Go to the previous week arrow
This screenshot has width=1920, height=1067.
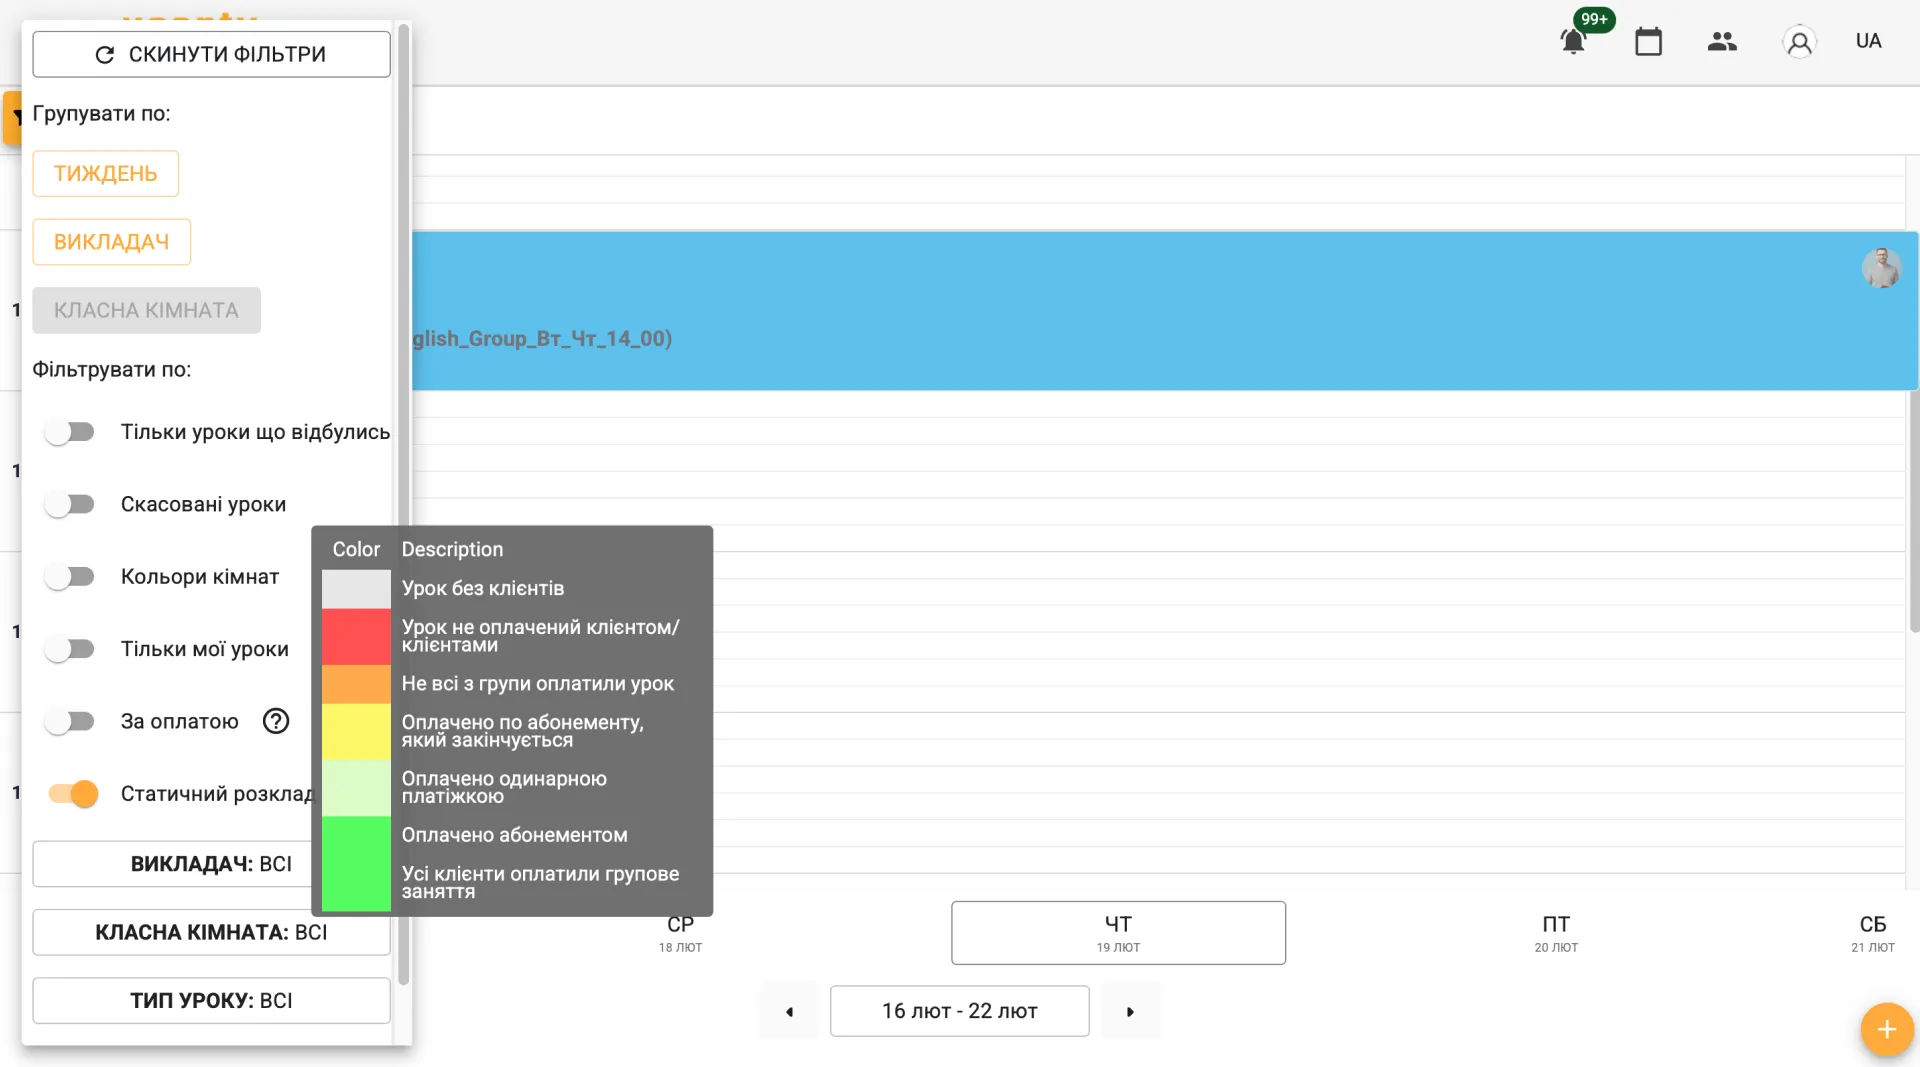(789, 1011)
